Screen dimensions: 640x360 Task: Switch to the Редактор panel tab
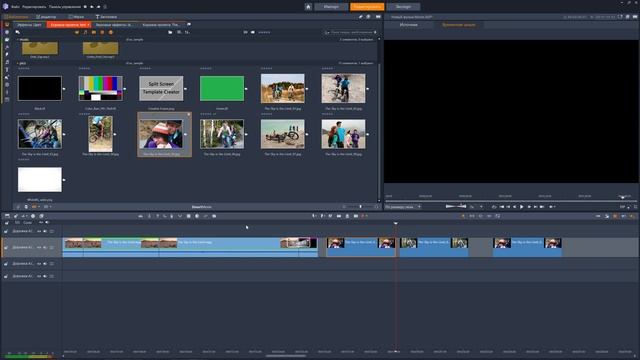pos(46,17)
